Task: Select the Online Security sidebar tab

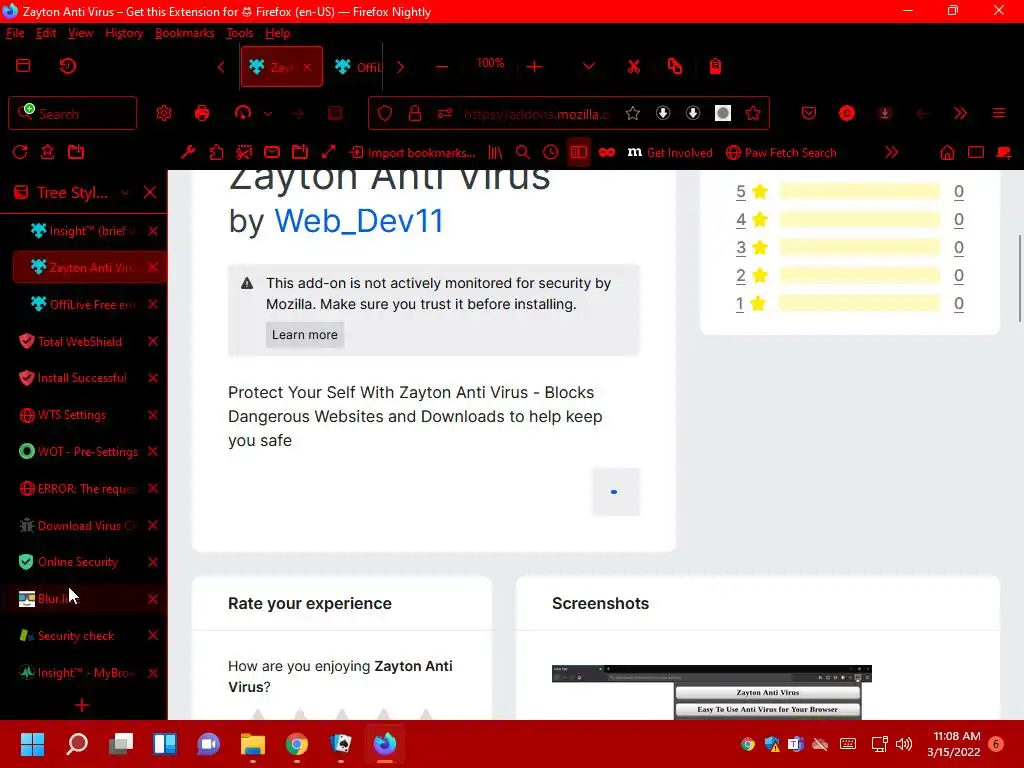Action: 80,562
